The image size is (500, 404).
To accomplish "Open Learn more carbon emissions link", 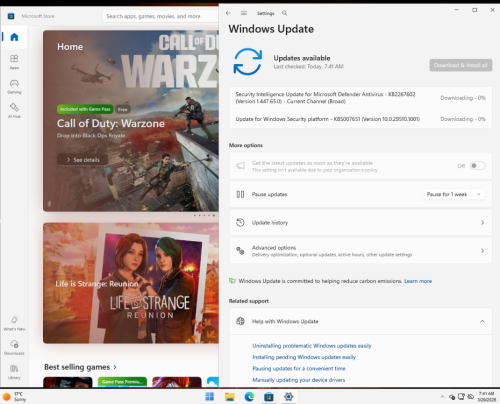I will pyautogui.click(x=418, y=281).
